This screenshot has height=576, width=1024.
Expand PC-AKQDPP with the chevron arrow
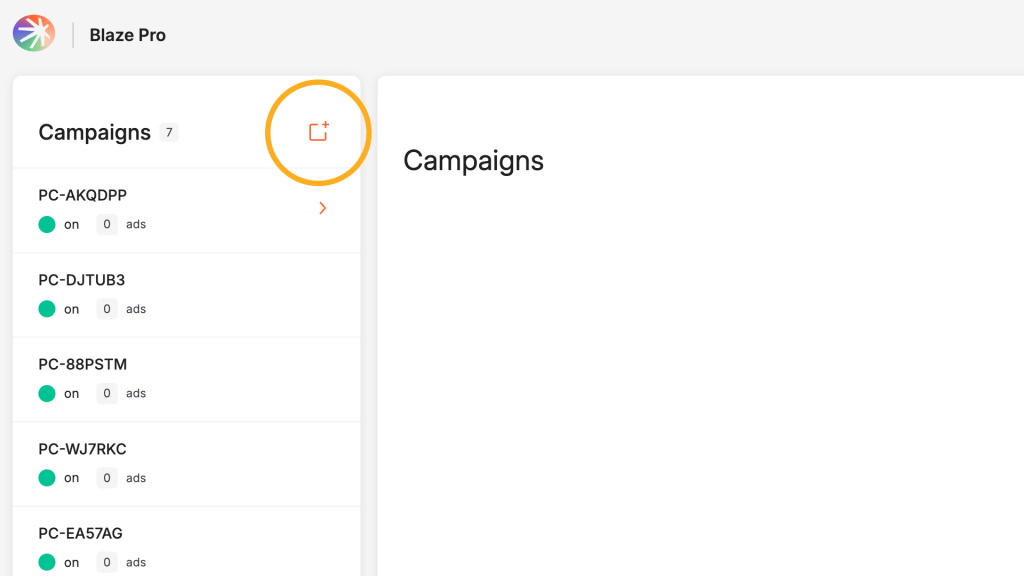tap(322, 208)
